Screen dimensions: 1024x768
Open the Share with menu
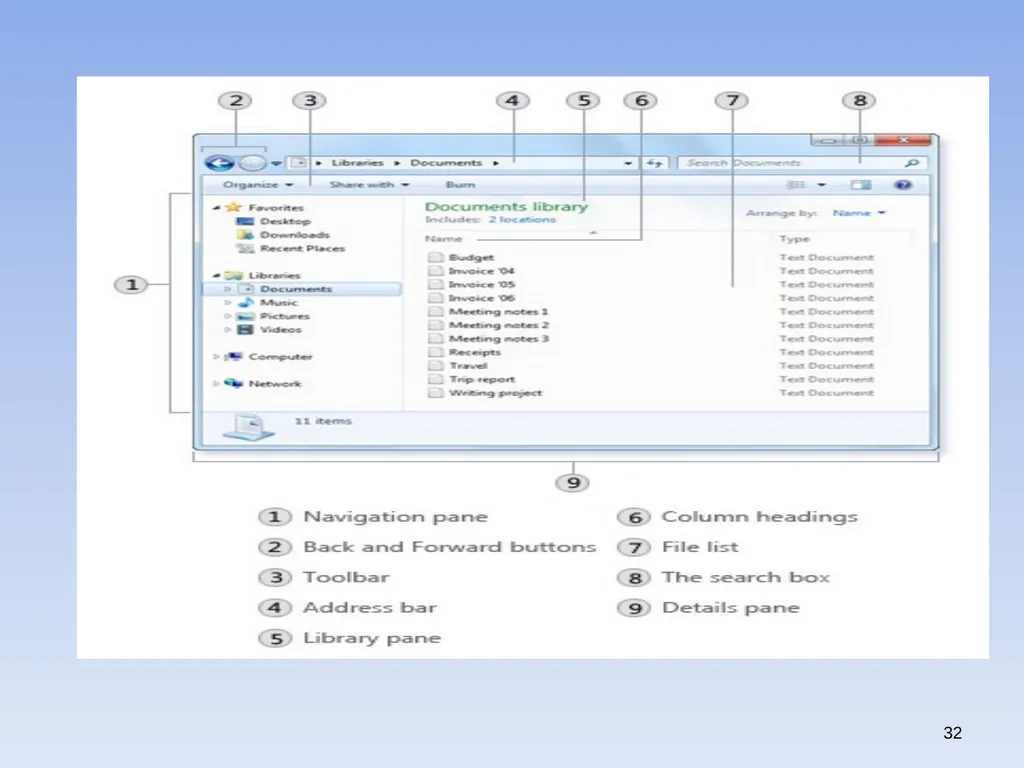pos(369,185)
